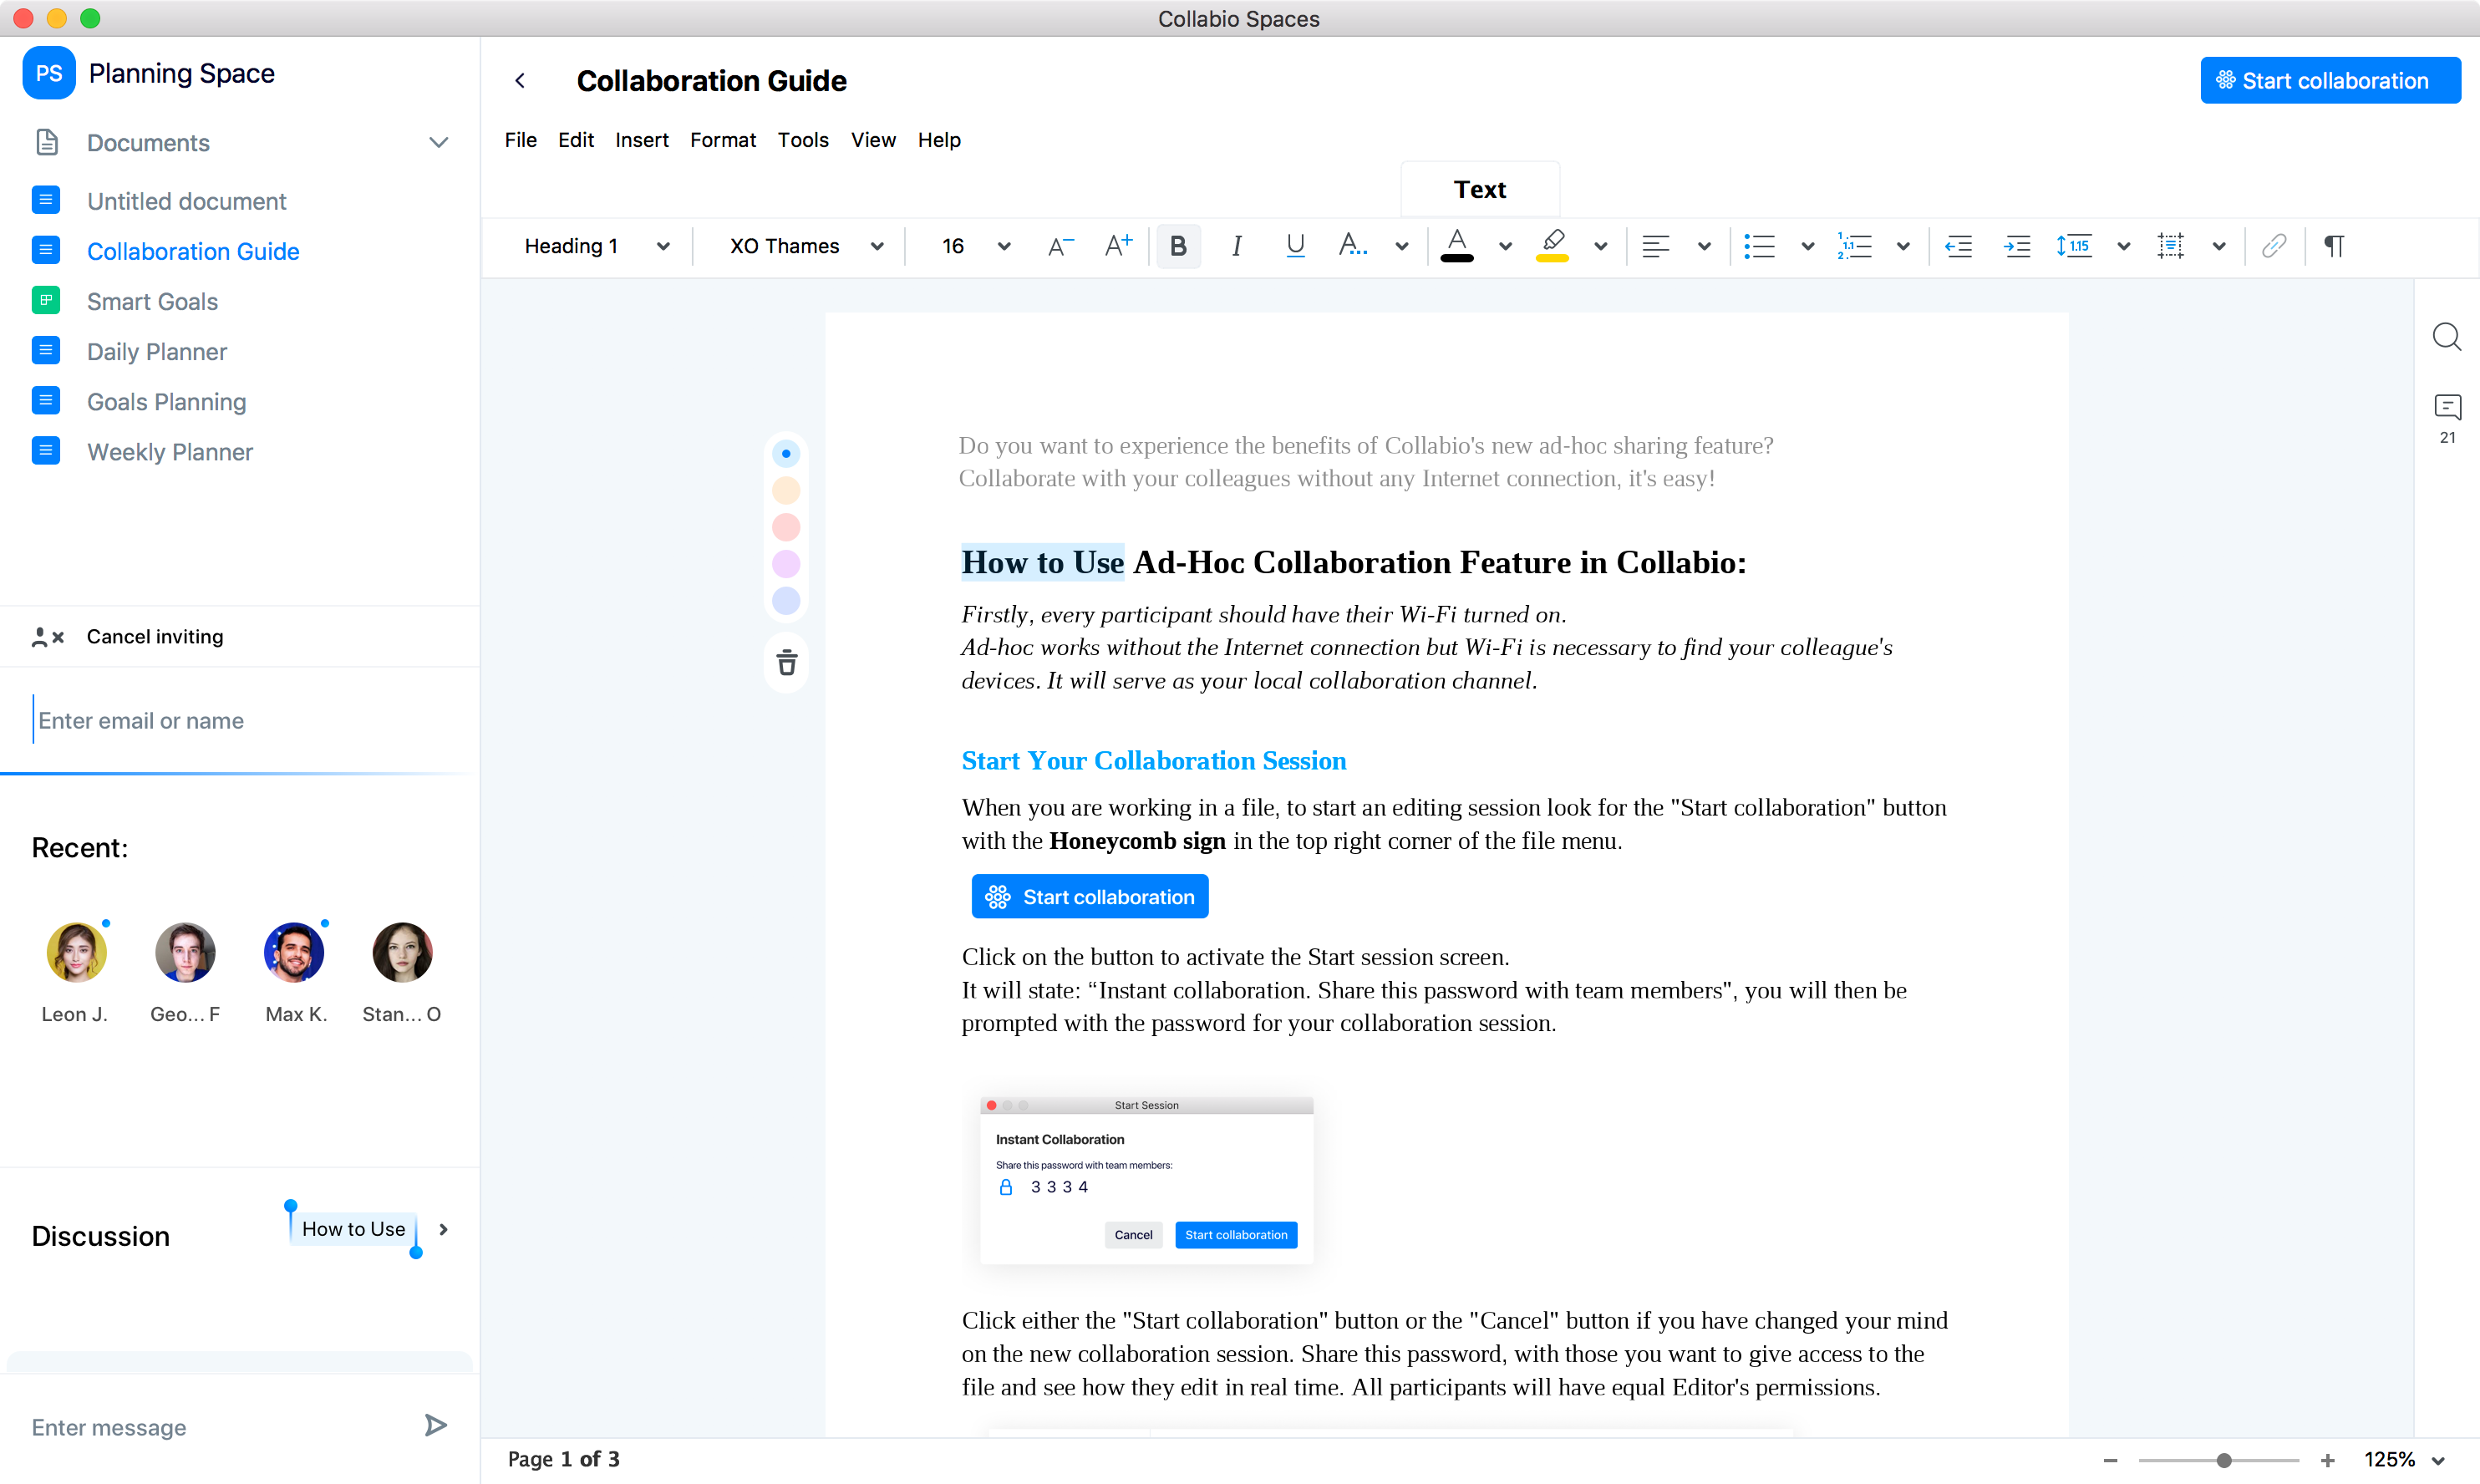Image resolution: width=2480 pixels, height=1484 pixels.
Task: Click Cancel inviting
Action: (x=154, y=637)
